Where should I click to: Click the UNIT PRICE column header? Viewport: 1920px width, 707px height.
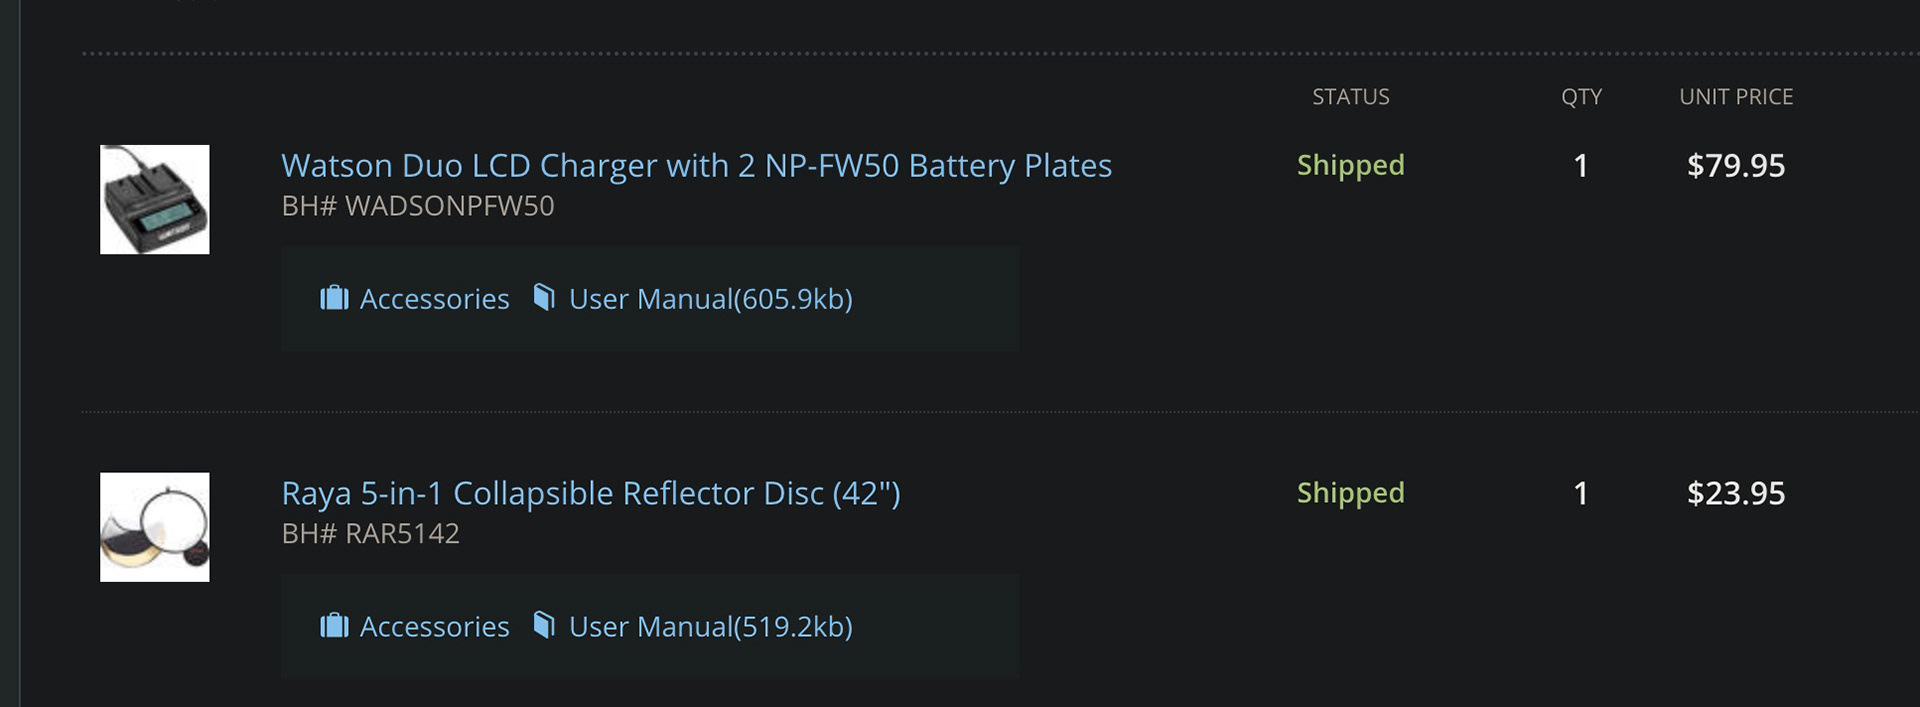1736,97
